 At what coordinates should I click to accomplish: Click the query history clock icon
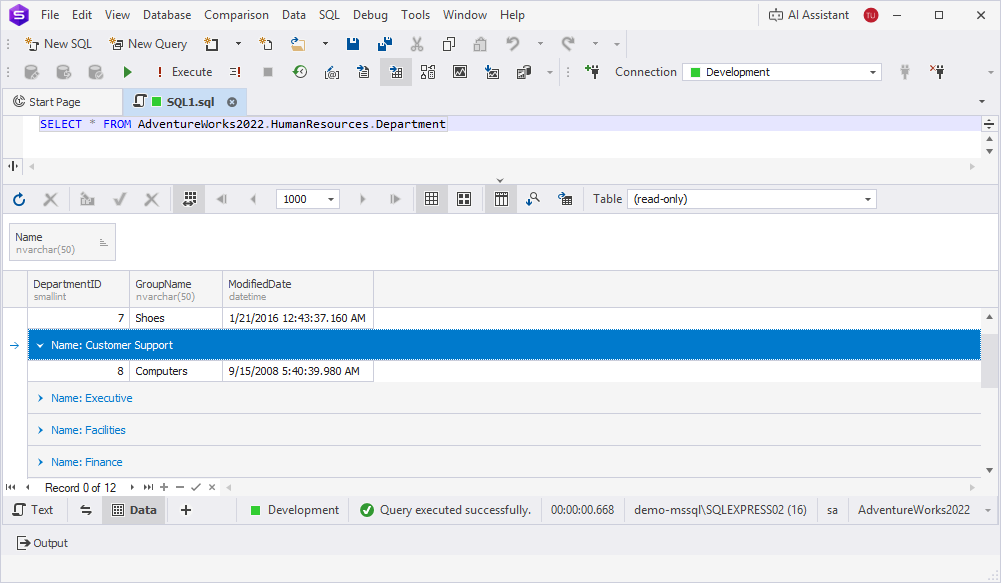coord(299,72)
